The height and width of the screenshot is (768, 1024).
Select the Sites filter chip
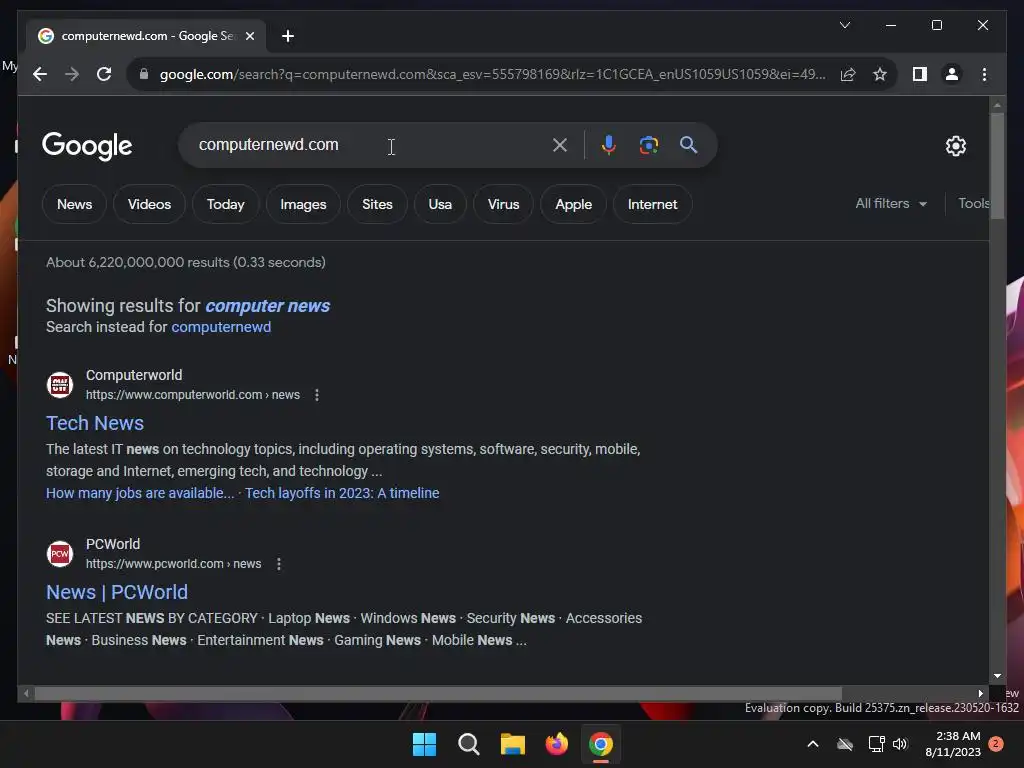[x=377, y=204]
